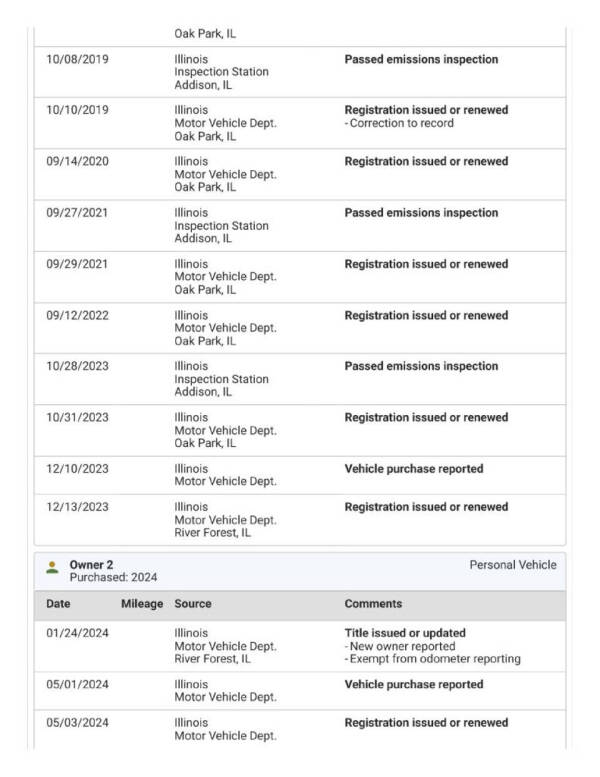This screenshot has height=777, width=600.
Task: Select the Owner 2 heading text
Action: pos(91,565)
